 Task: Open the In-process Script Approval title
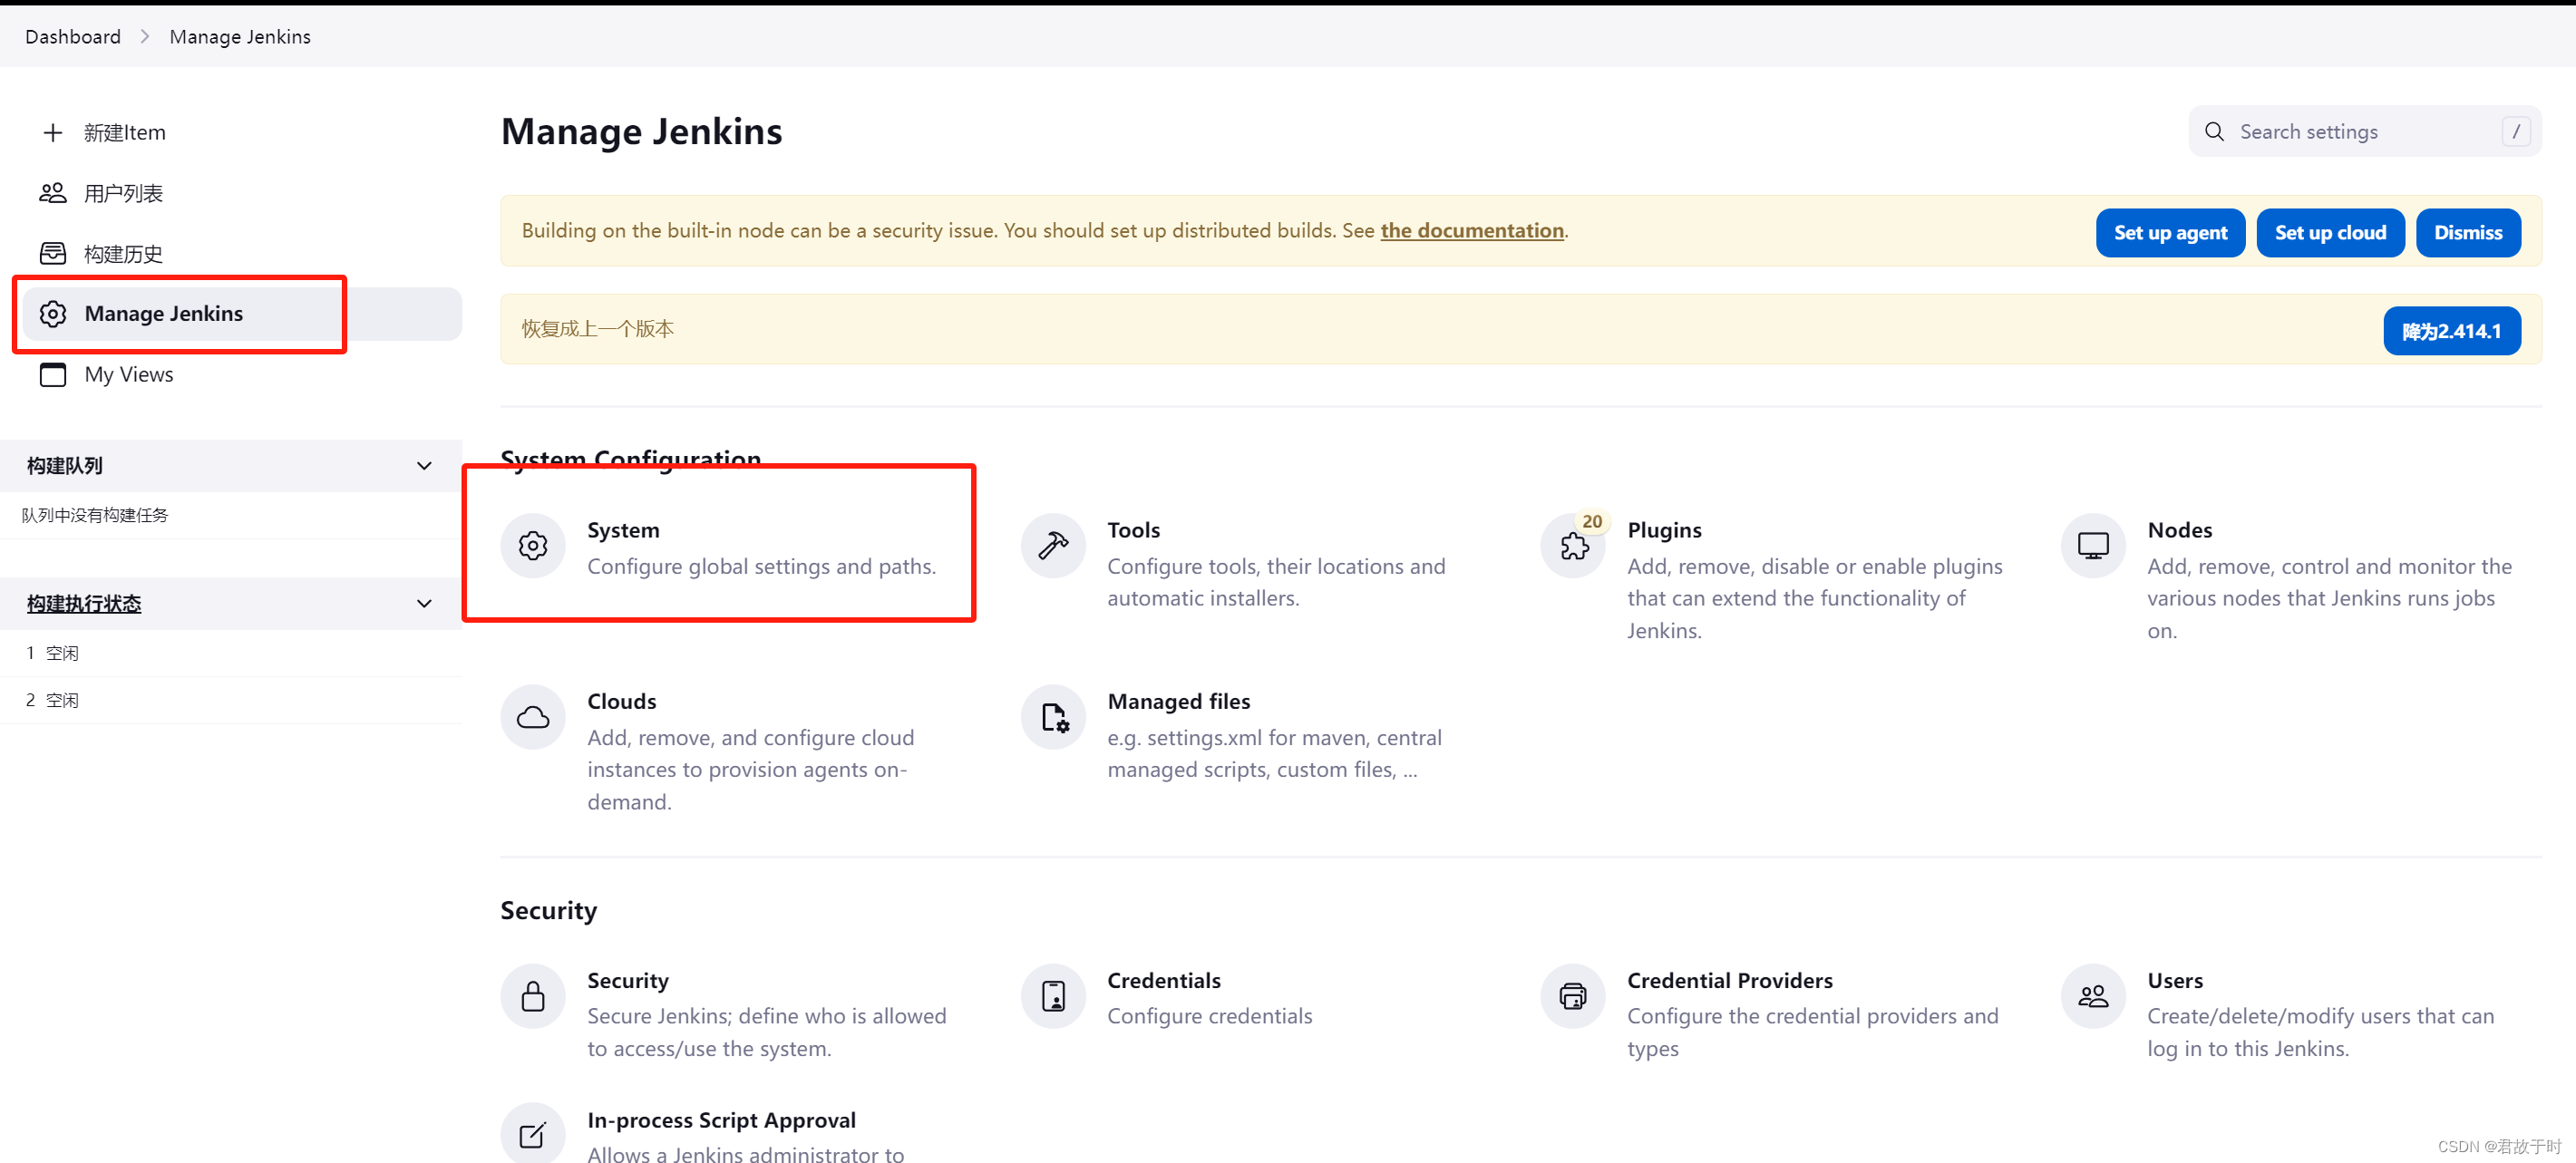pos(721,1120)
